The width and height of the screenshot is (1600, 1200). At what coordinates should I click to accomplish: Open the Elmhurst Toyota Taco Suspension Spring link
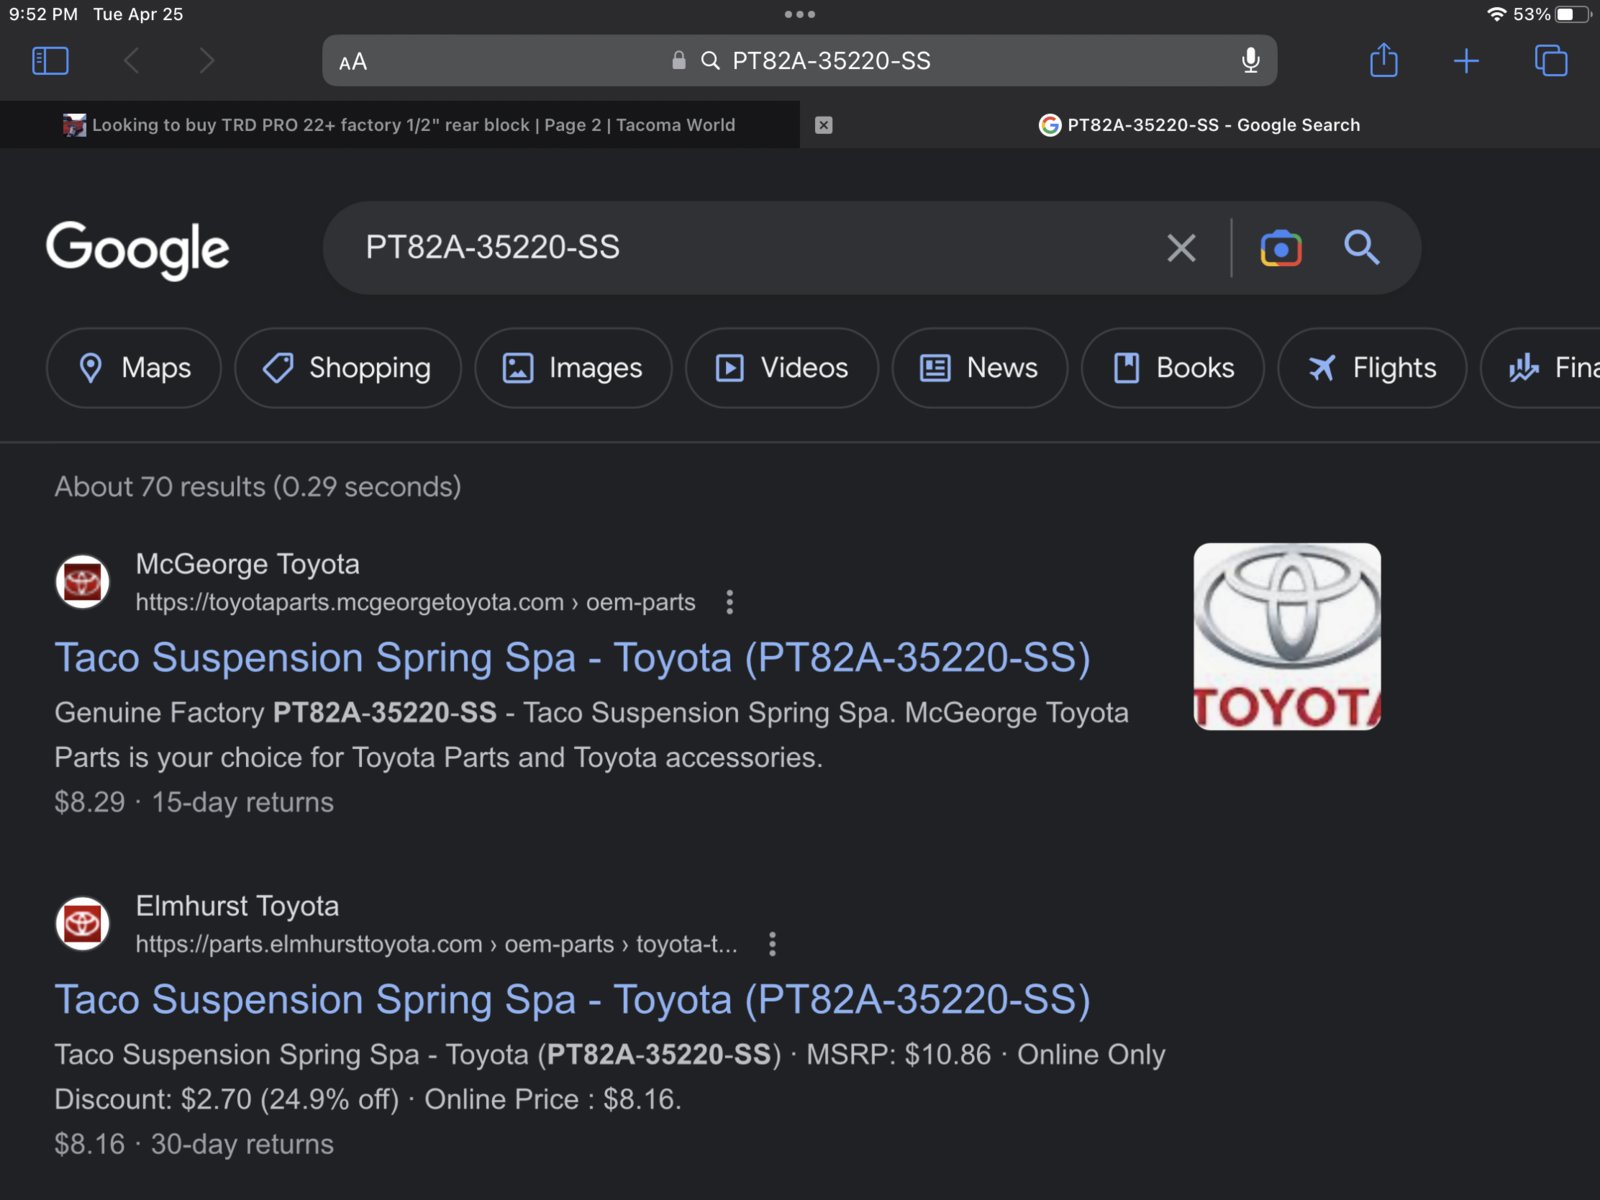572,1000
